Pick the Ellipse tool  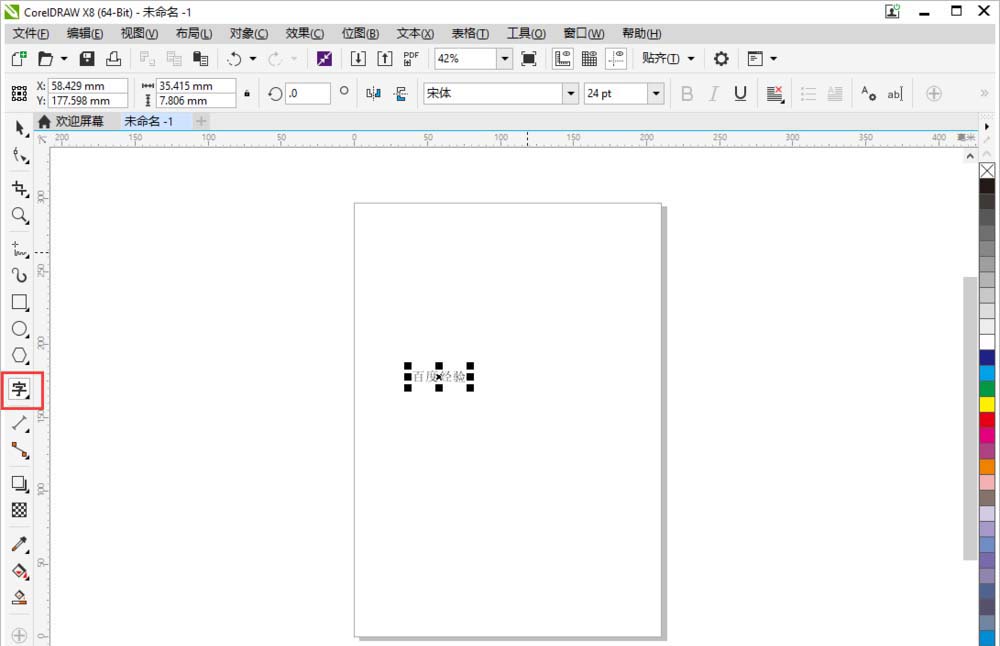tap(19, 329)
